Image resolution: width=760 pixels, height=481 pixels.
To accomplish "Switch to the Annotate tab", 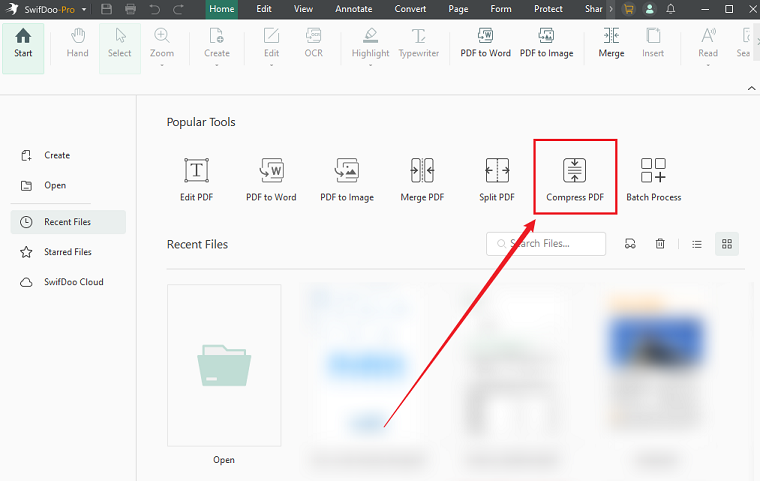I will (354, 9).
